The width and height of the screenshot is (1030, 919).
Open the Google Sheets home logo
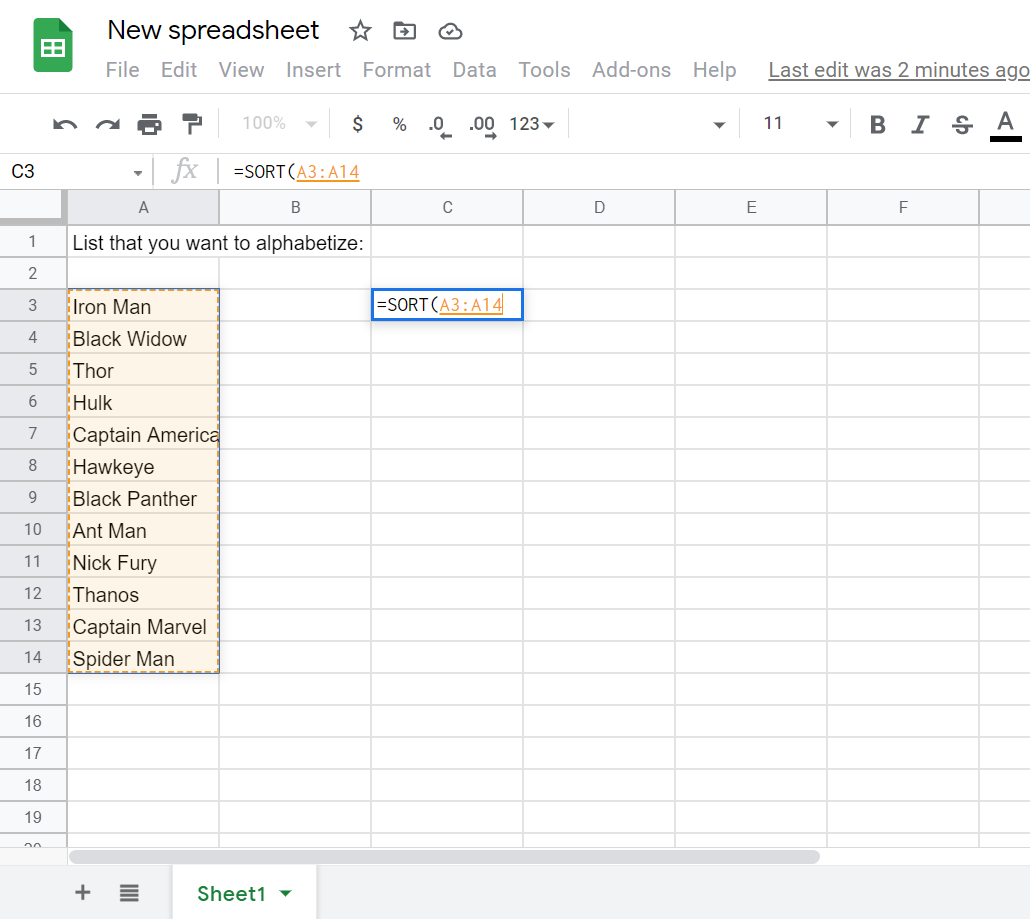53,45
